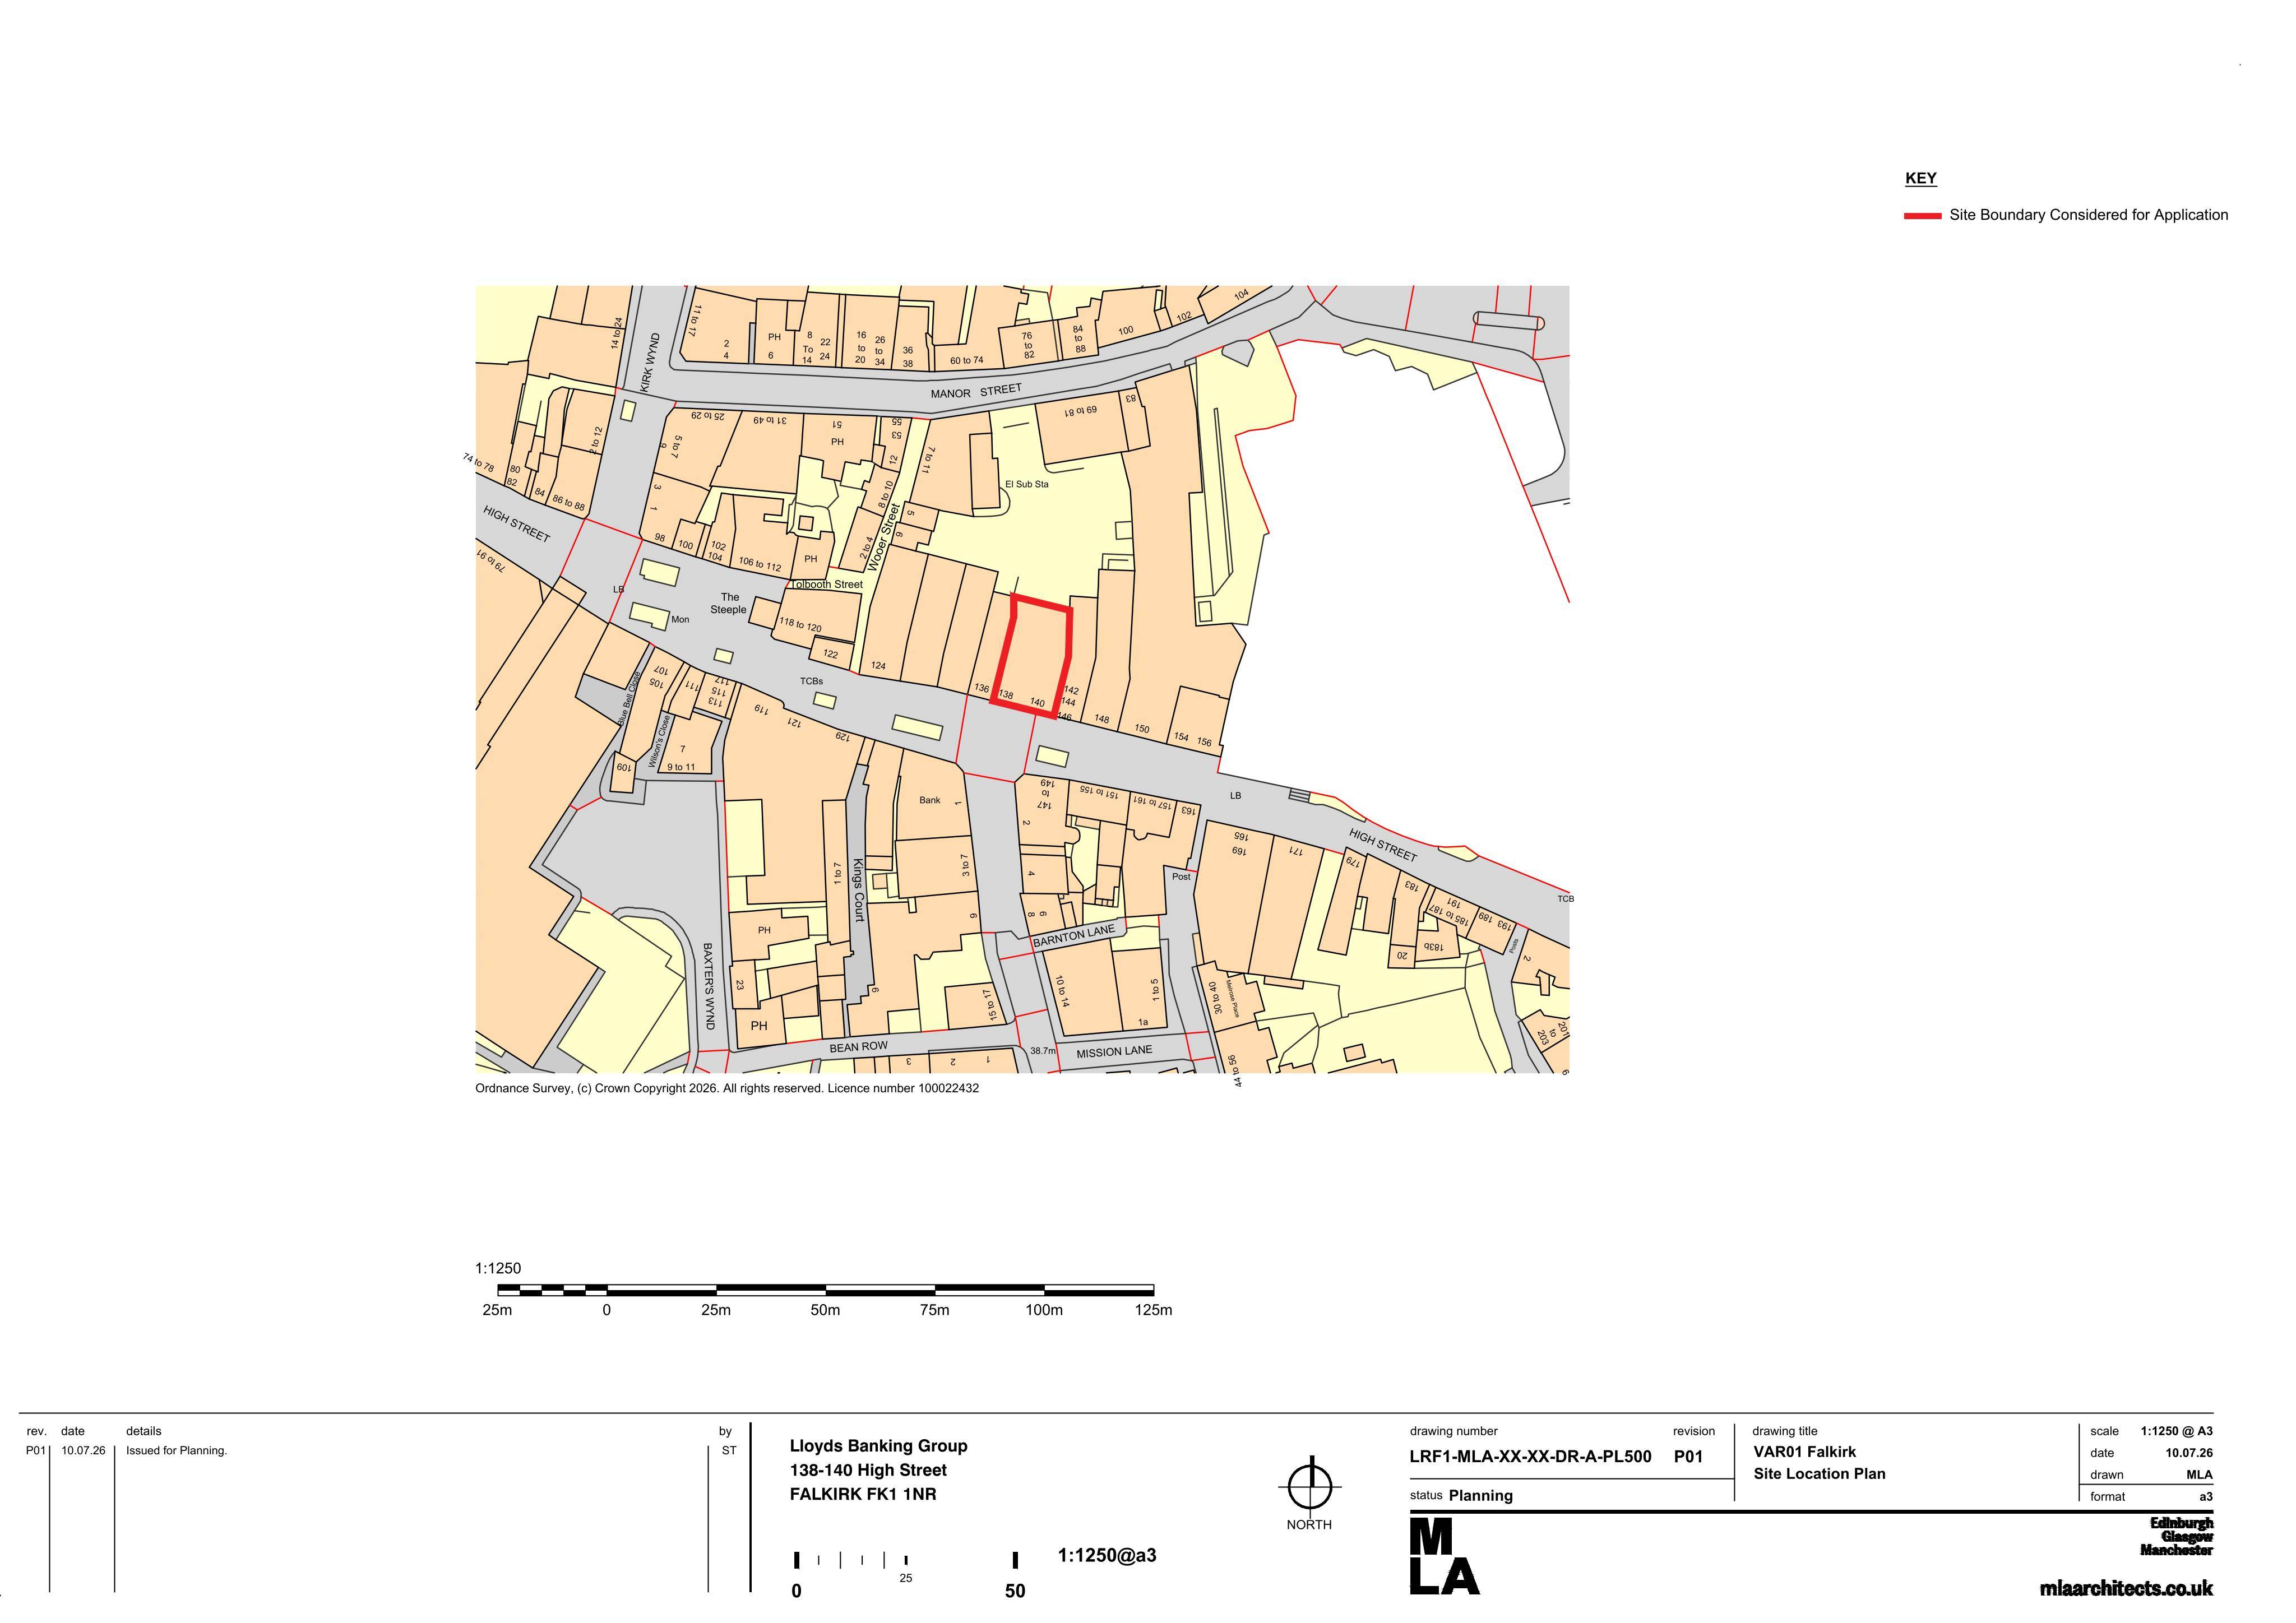Click the 'Site Location Plan' title line
2296x1623 pixels.
(1819, 1474)
